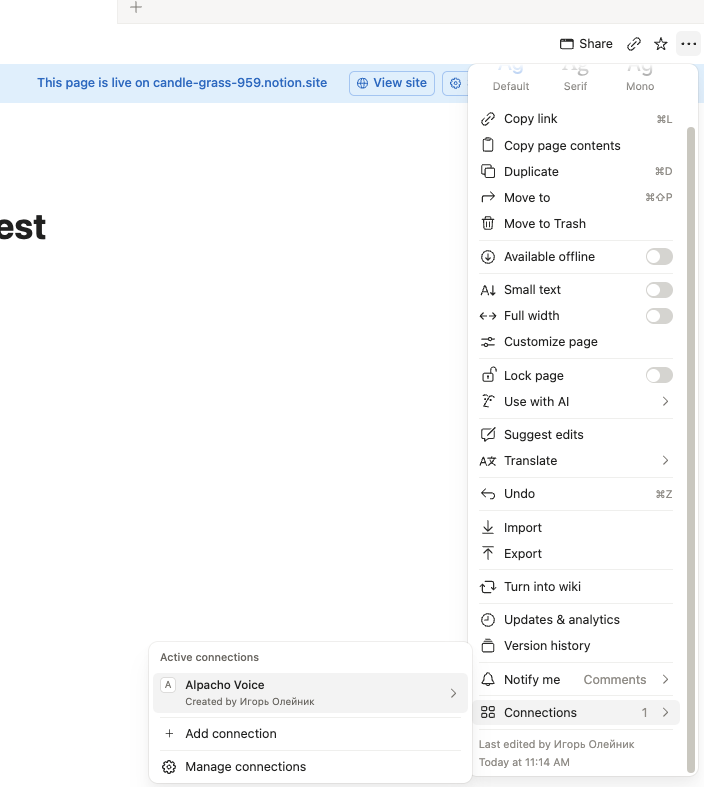Screen dimensions: 704x787
Task: Click the Version history icon
Action: coord(488,645)
